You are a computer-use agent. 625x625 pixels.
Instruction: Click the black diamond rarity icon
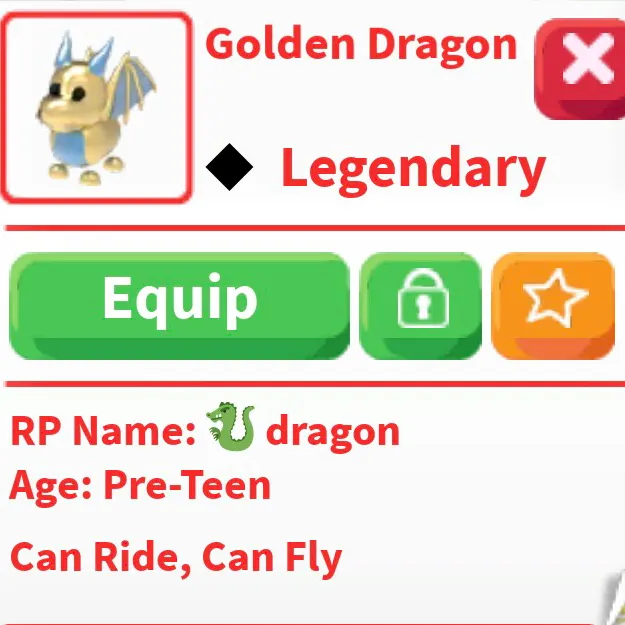pos(229,167)
